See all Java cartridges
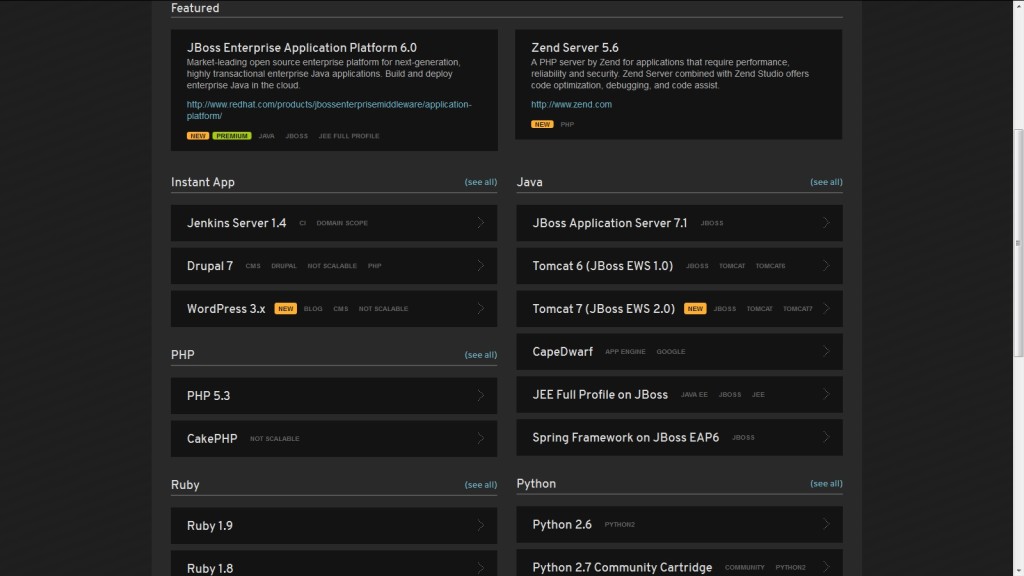Viewport: 1024px width, 576px height. click(x=826, y=182)
